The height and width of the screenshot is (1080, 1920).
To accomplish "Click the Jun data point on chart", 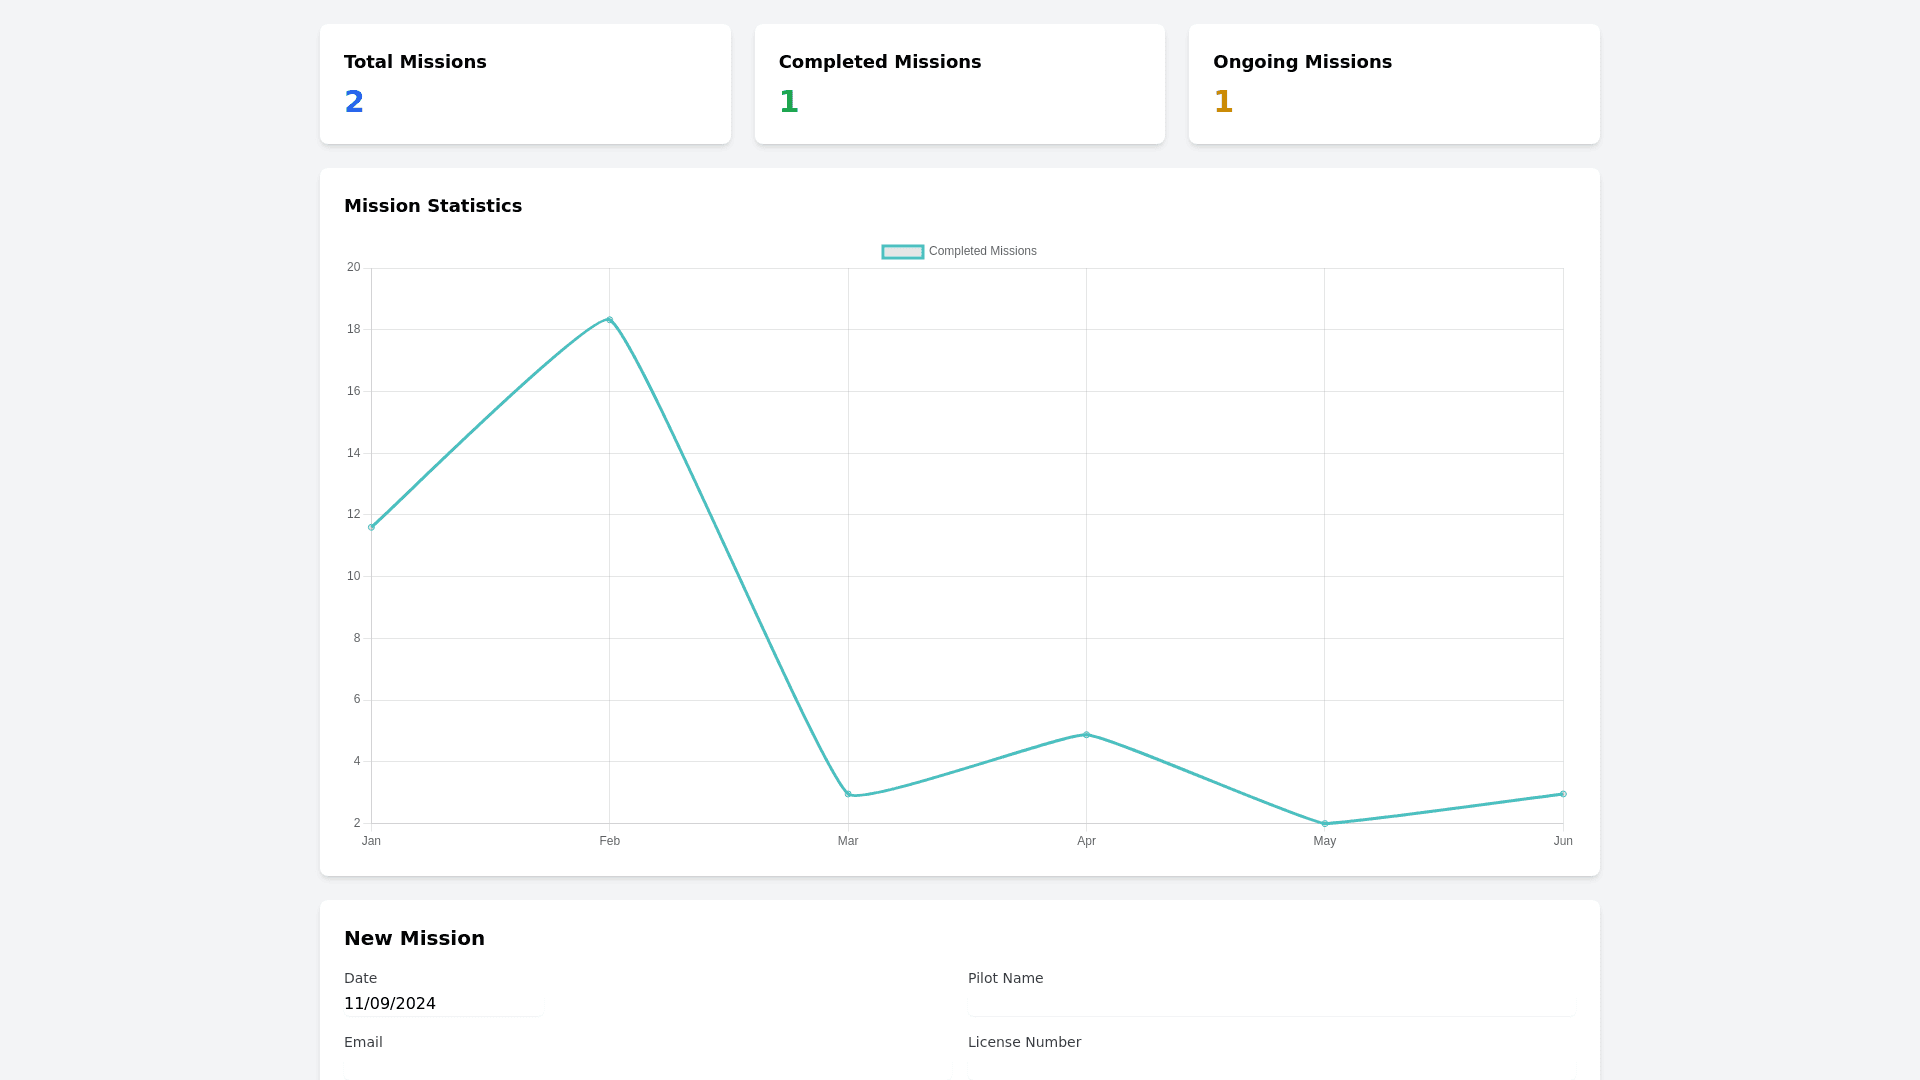I will (1563, 794).
